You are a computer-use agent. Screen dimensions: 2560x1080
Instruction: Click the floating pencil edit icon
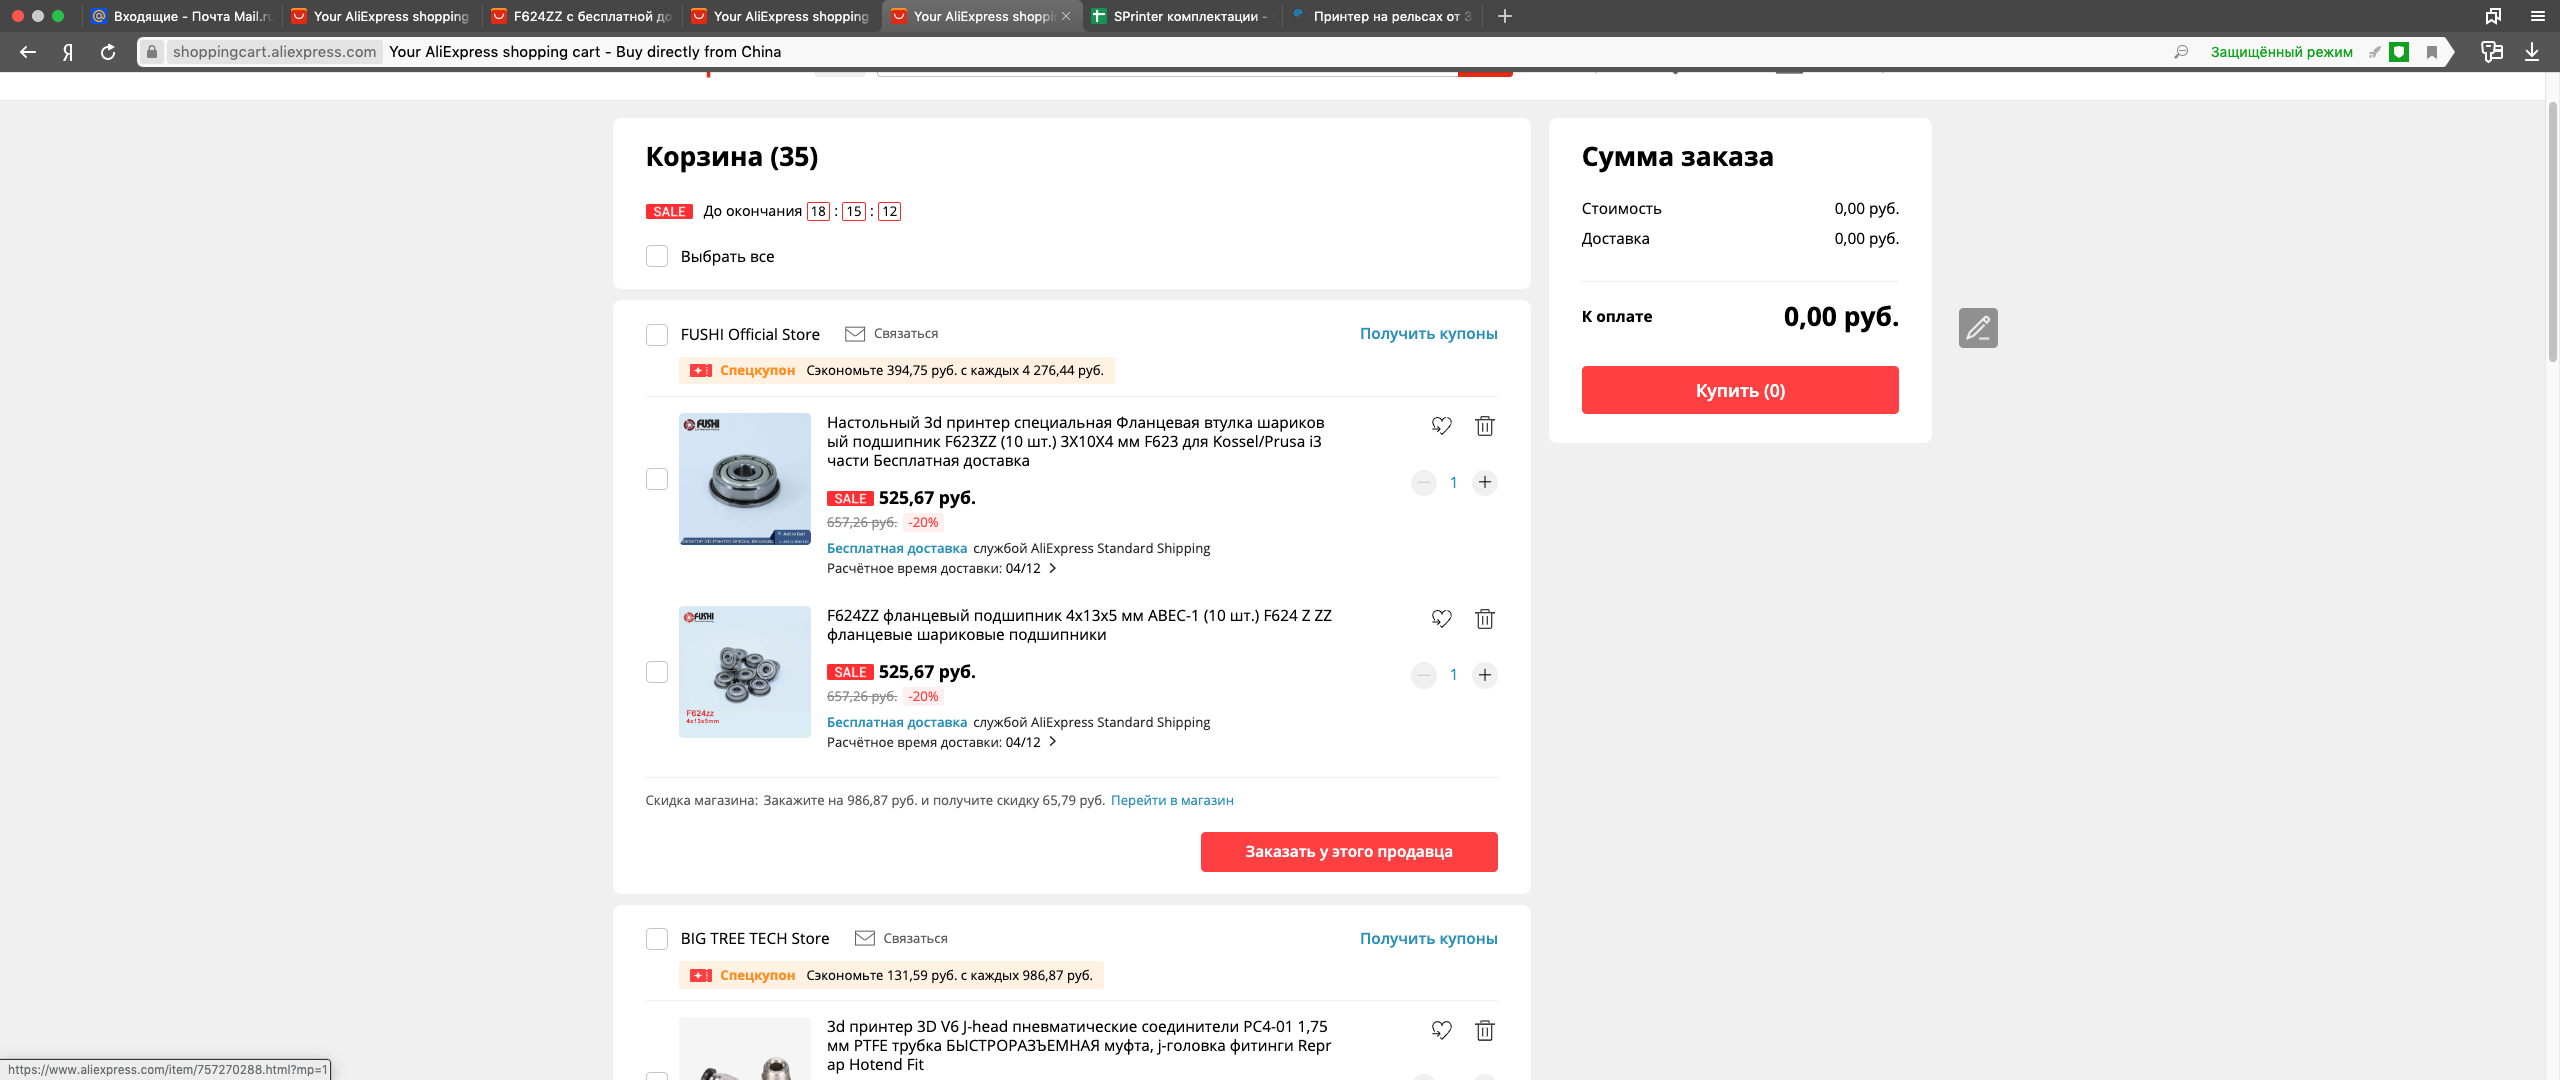click(x=1977, y=328)
